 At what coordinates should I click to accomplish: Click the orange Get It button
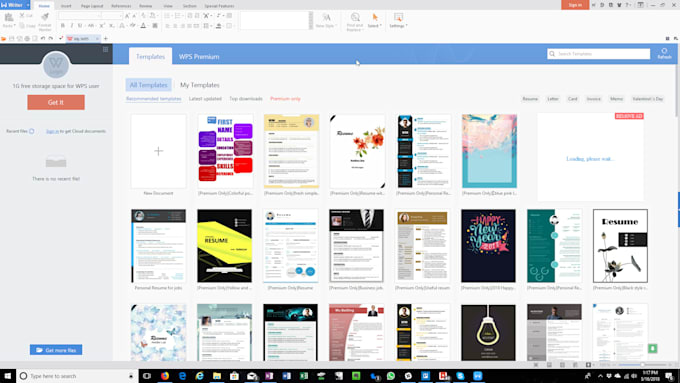[x=56, y=102]
